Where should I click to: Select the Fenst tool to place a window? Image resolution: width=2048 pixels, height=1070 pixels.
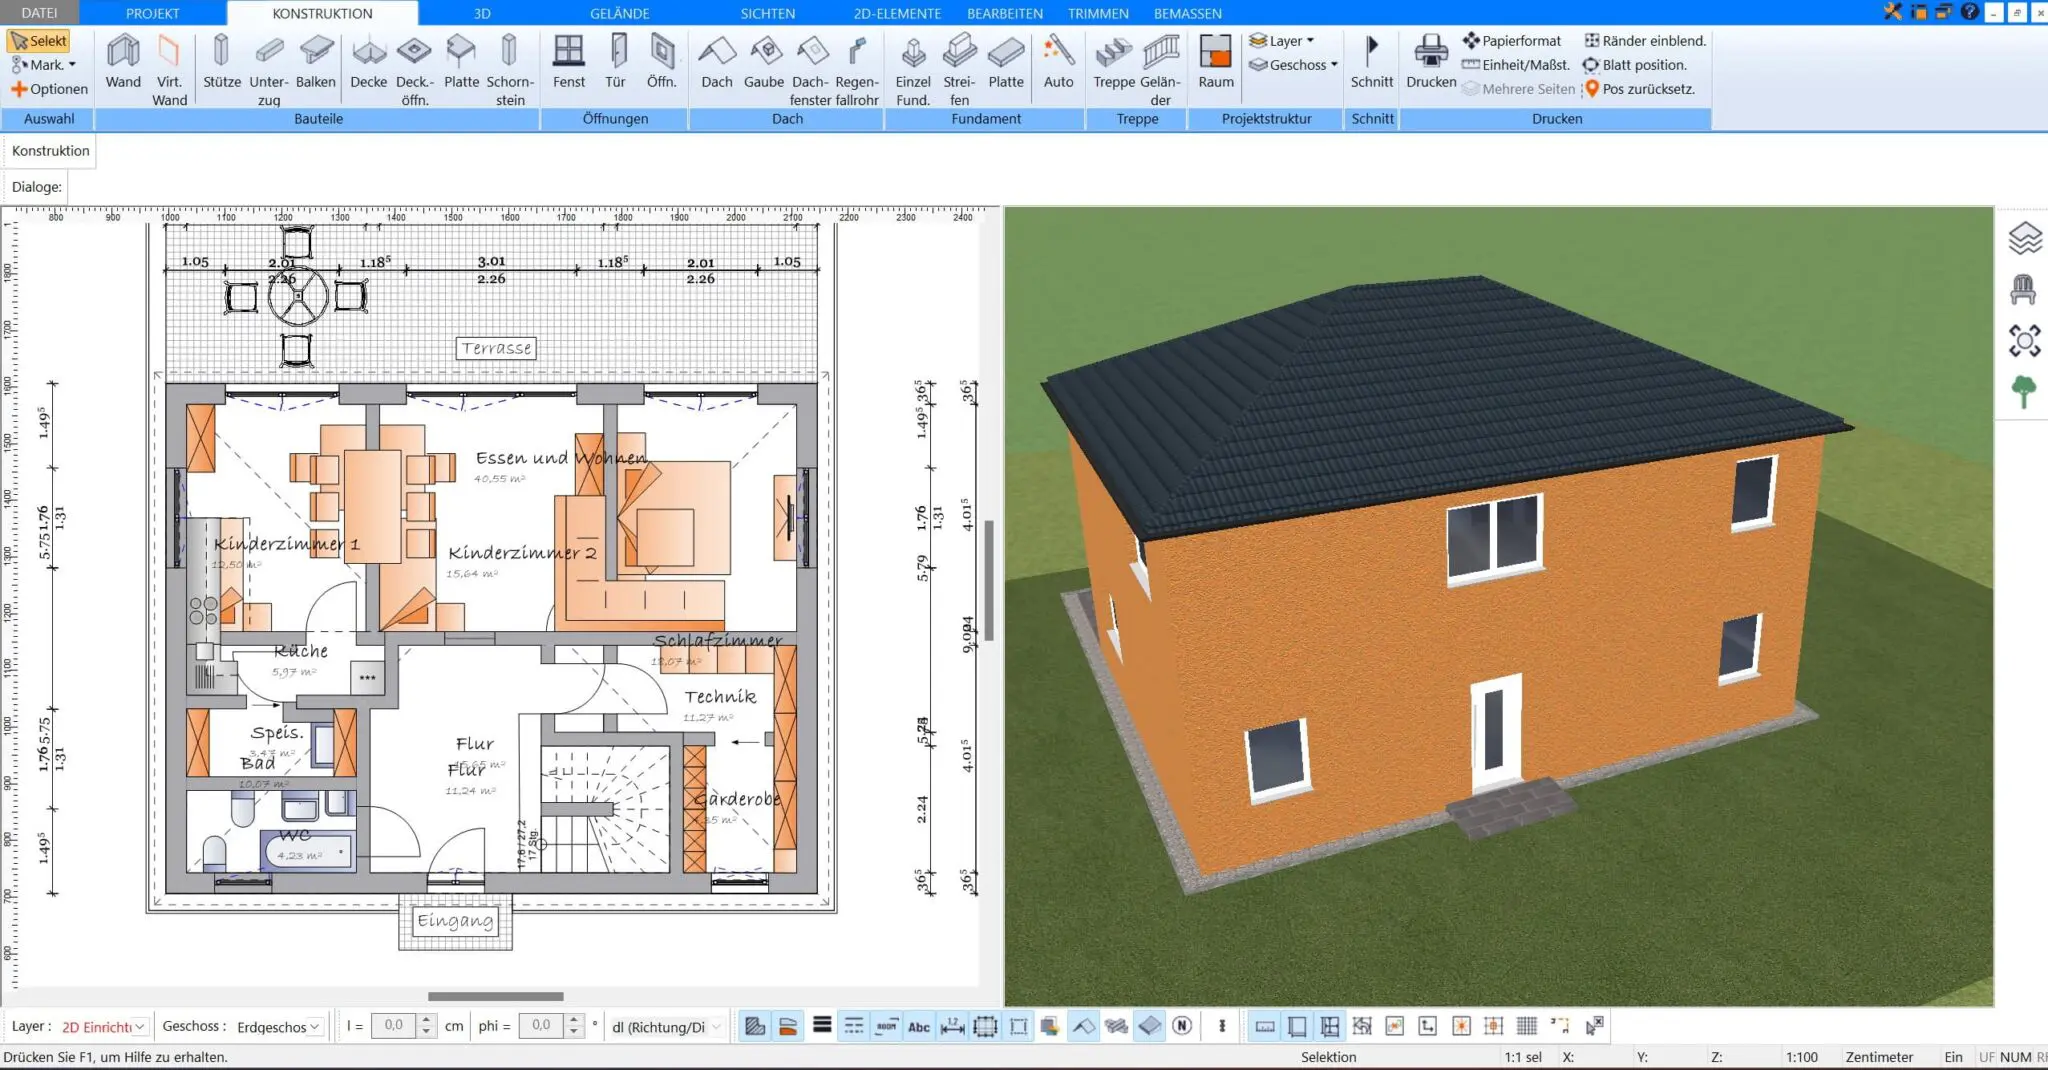[568, 62]
